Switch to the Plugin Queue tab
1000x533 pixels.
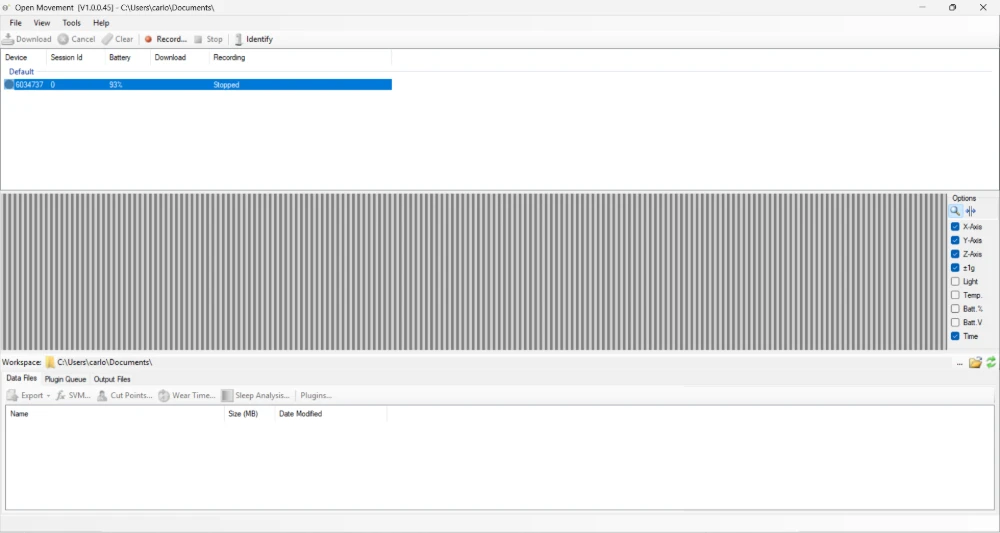[x=65, y=379]
